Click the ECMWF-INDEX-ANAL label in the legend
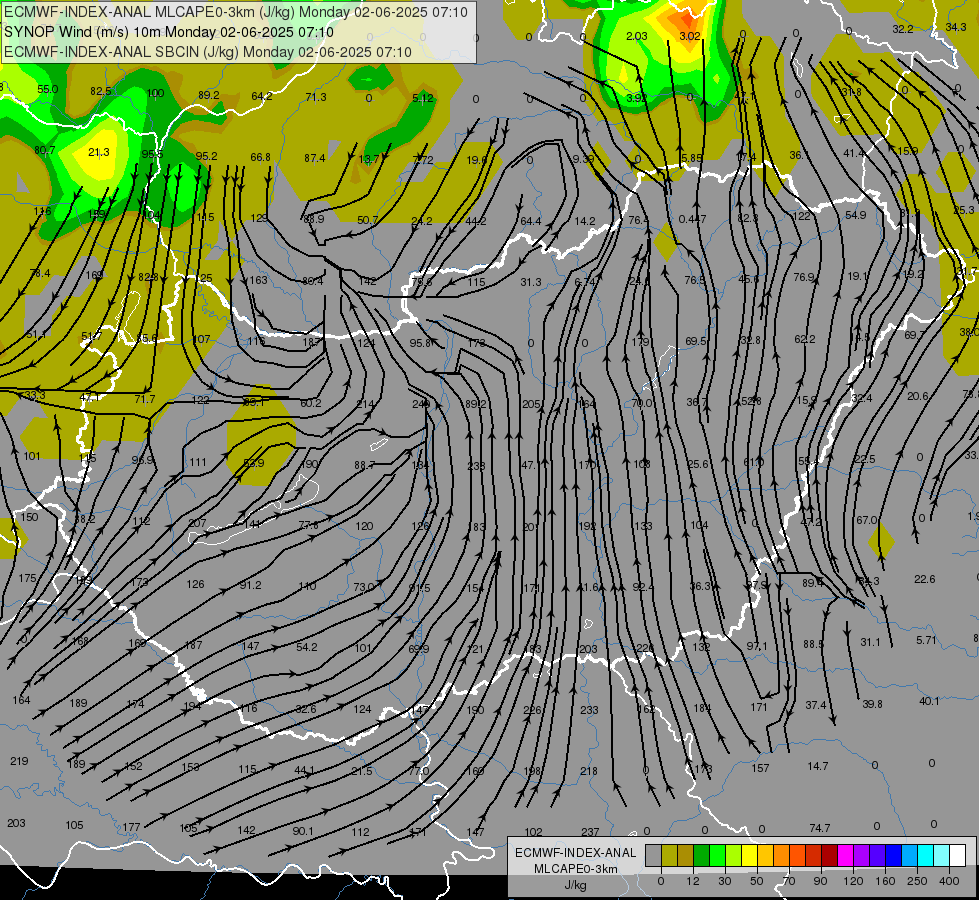The width and height of the screenshot is (979, 900). 576,853
